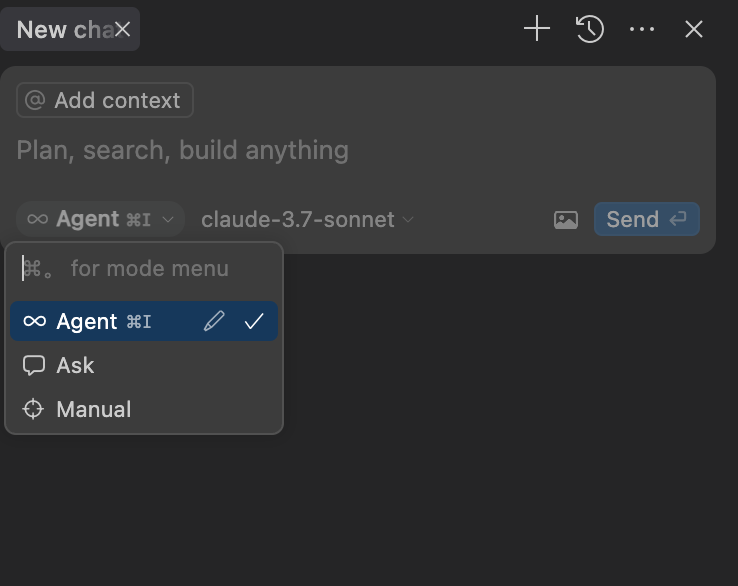Image resolution: width=738 pixels, height=586 pixels.
Task: Switch to the New chat tab
Action: [60, 30]
